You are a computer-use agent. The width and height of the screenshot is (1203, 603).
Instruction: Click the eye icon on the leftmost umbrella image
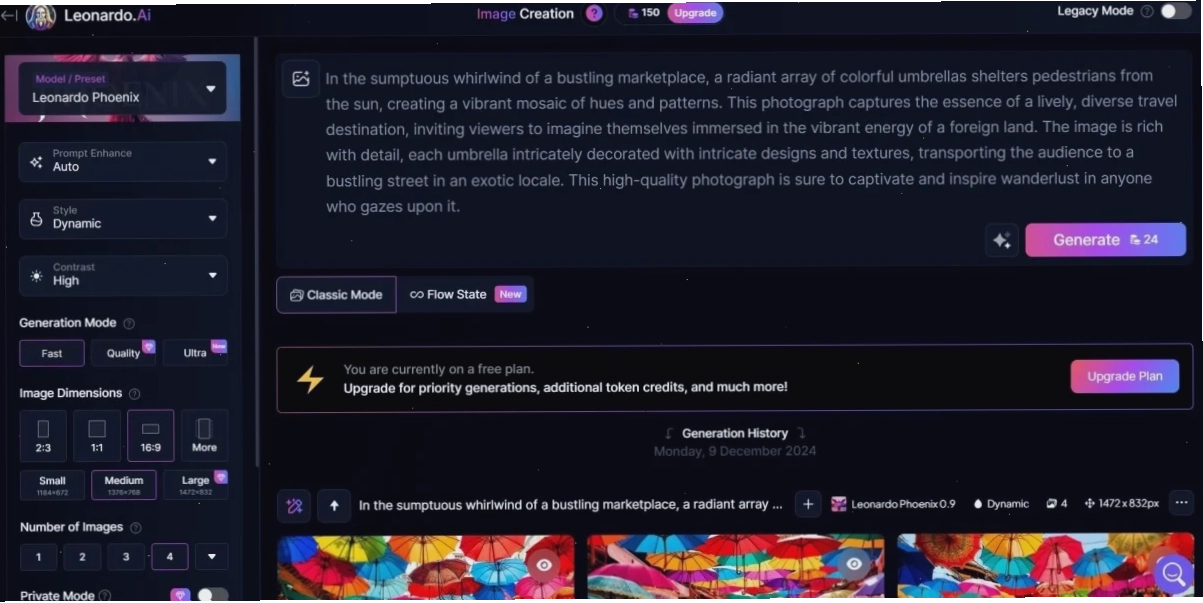pos(544,564)
